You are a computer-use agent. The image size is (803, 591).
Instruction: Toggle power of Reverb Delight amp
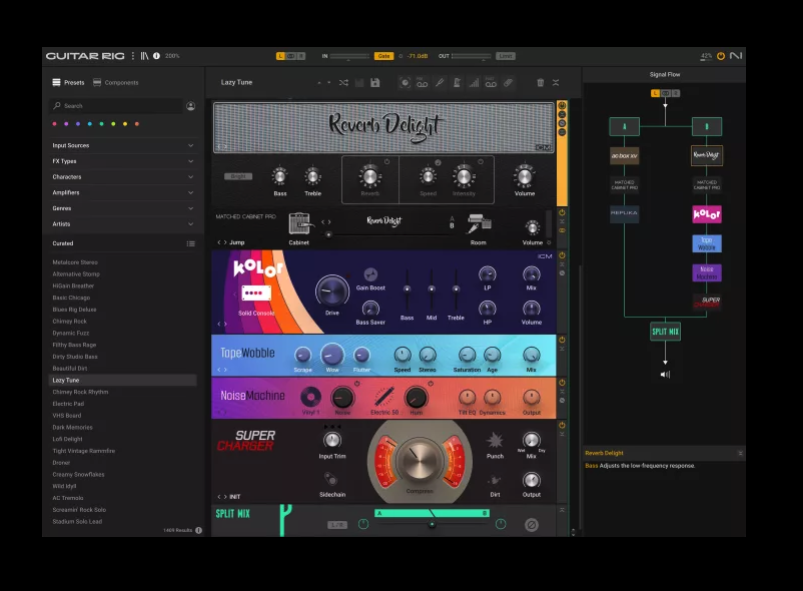point(562,105)
